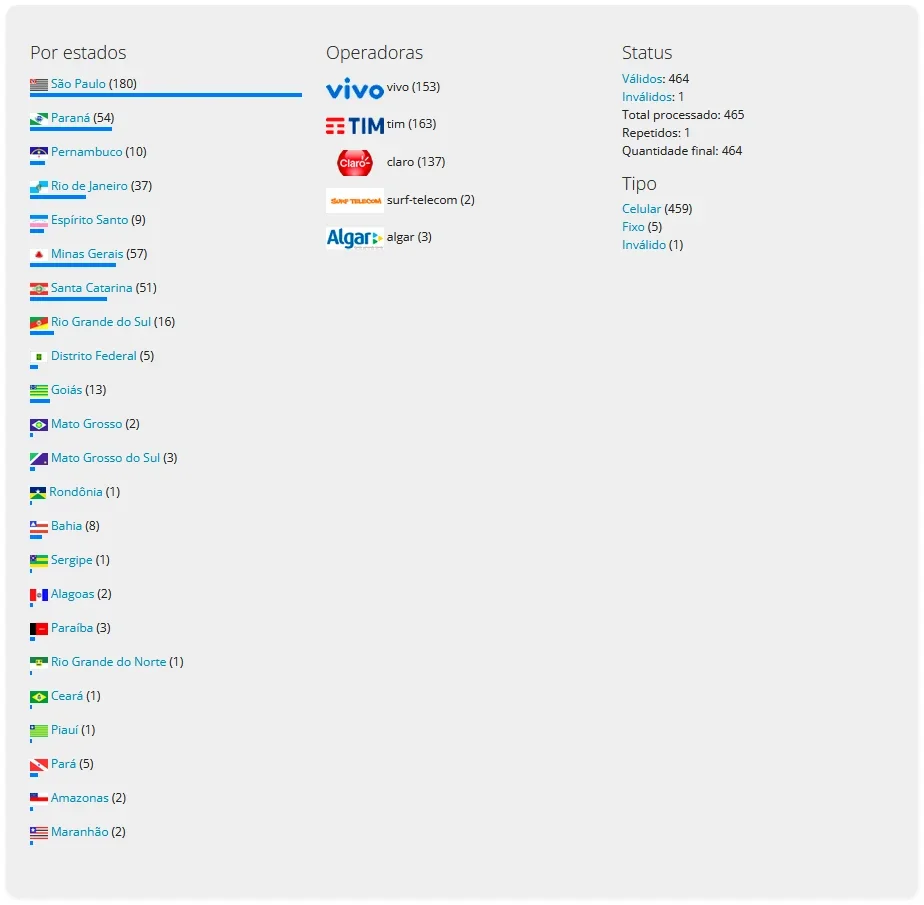Image resolution: width=924 pixels, height=905 pixels.
Task: Click the Rio de Janeiro flag icon
Action: tap(39, 187)
